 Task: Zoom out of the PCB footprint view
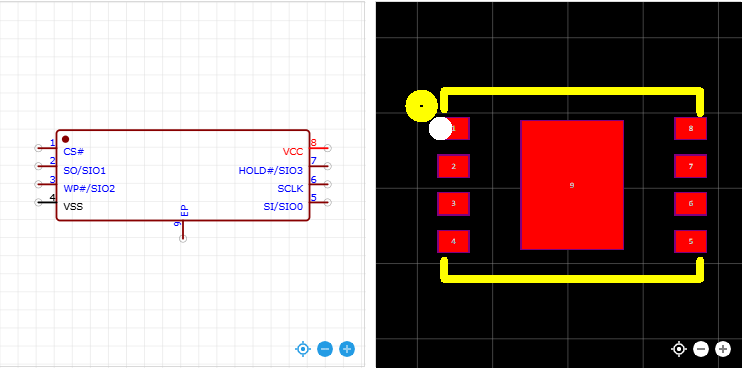701,349
